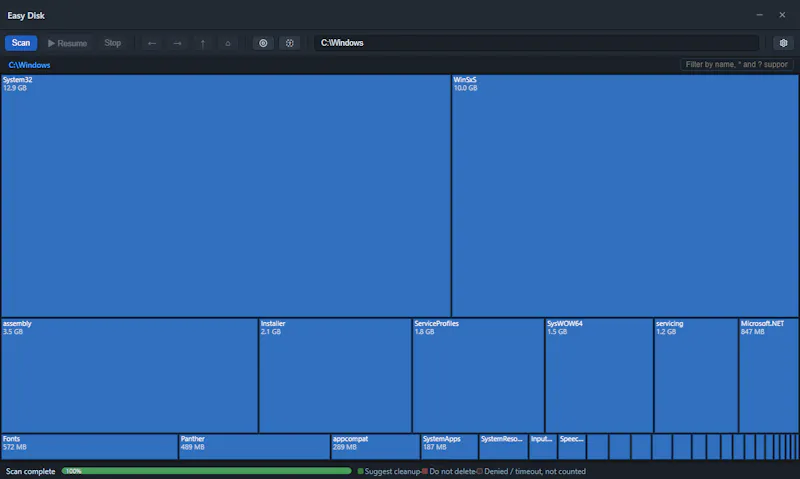Go up one folder with the up arrow
Viewport: 800px width, 479px height.
coord(203,43)
